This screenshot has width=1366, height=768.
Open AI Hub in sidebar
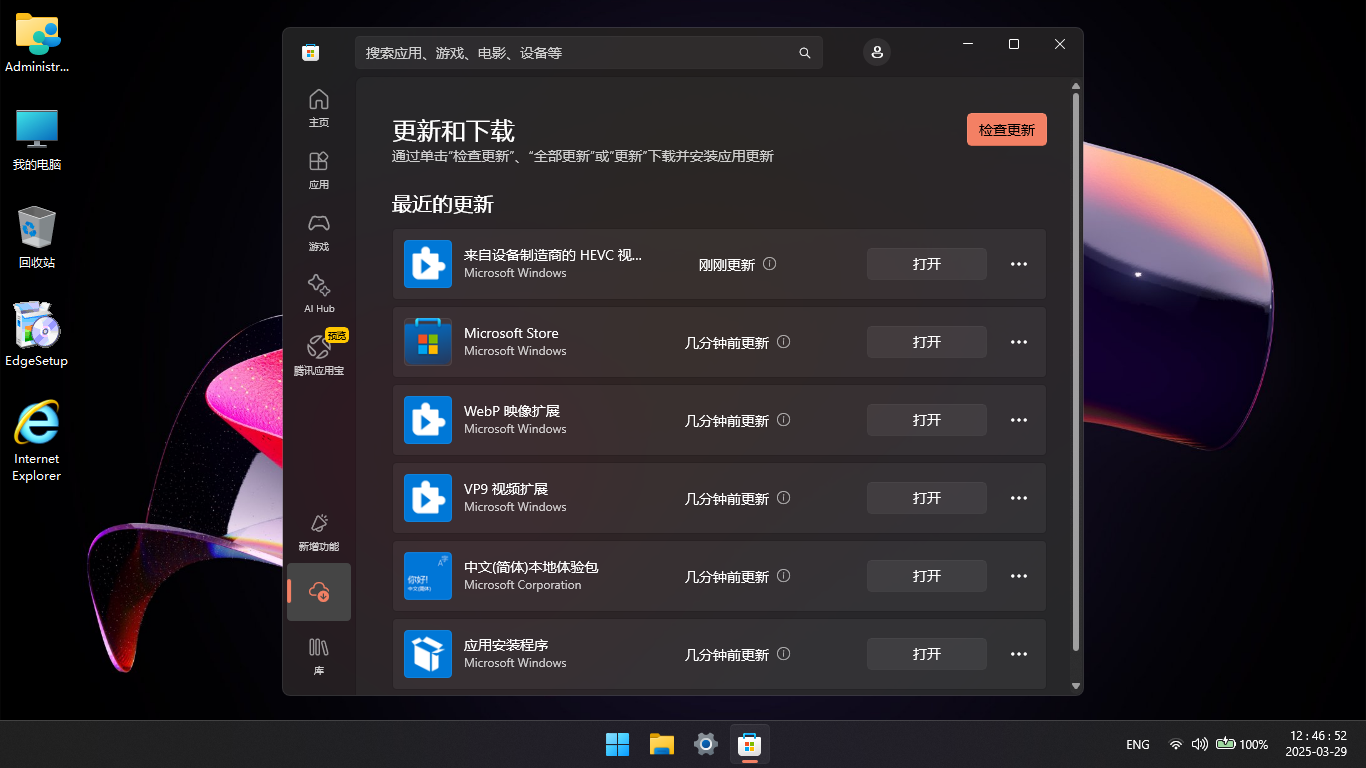coord(319,294)
